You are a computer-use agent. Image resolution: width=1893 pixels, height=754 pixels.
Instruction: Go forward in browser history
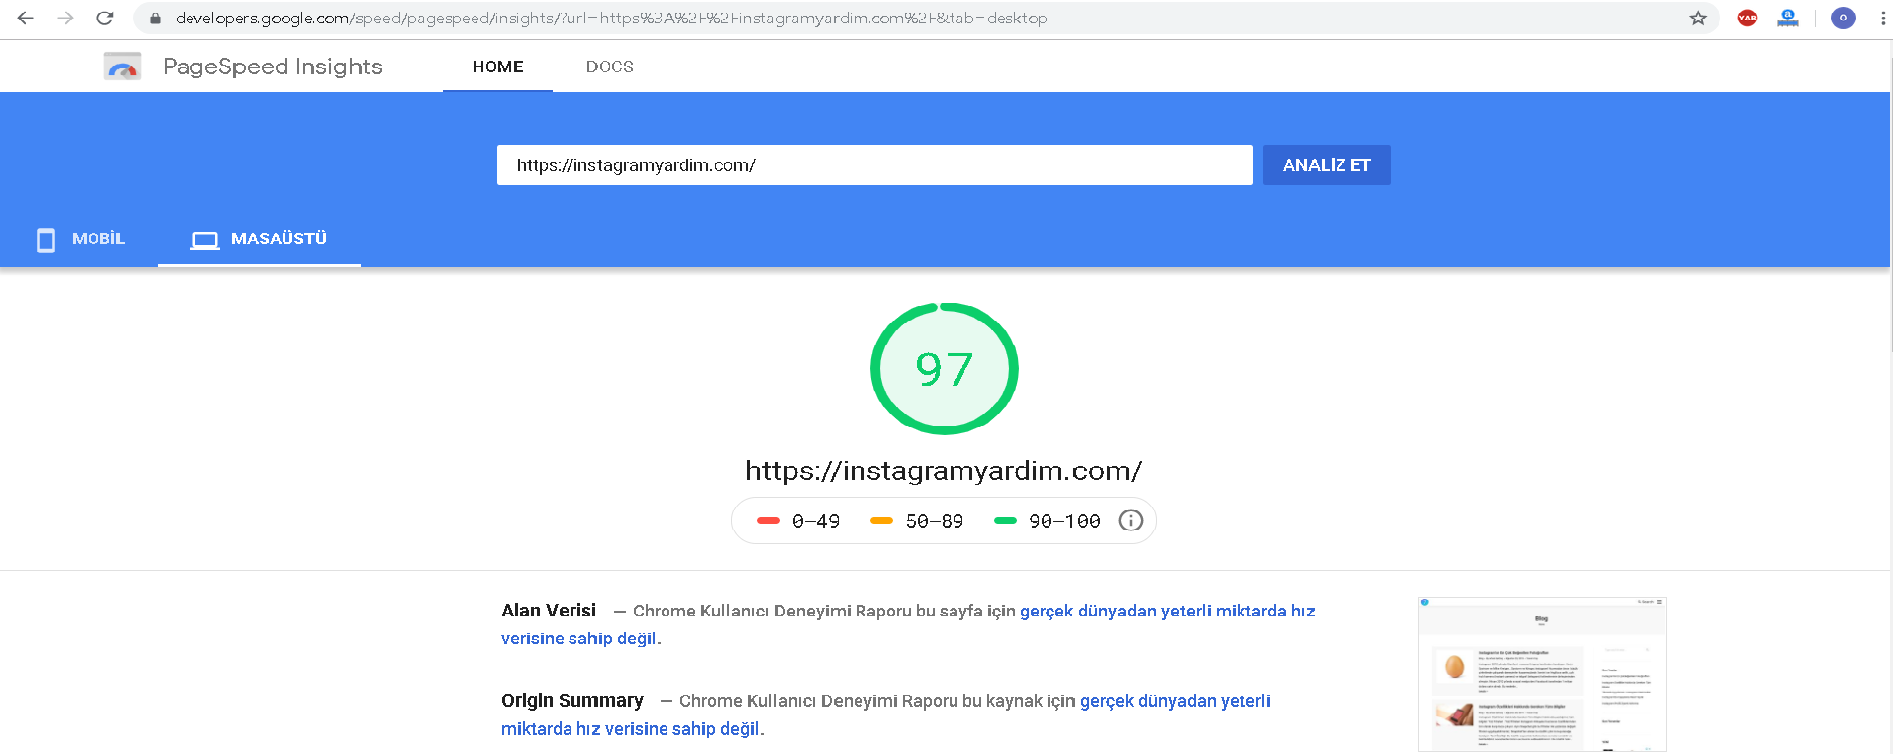pyautogui.click(x=66, y=18)
